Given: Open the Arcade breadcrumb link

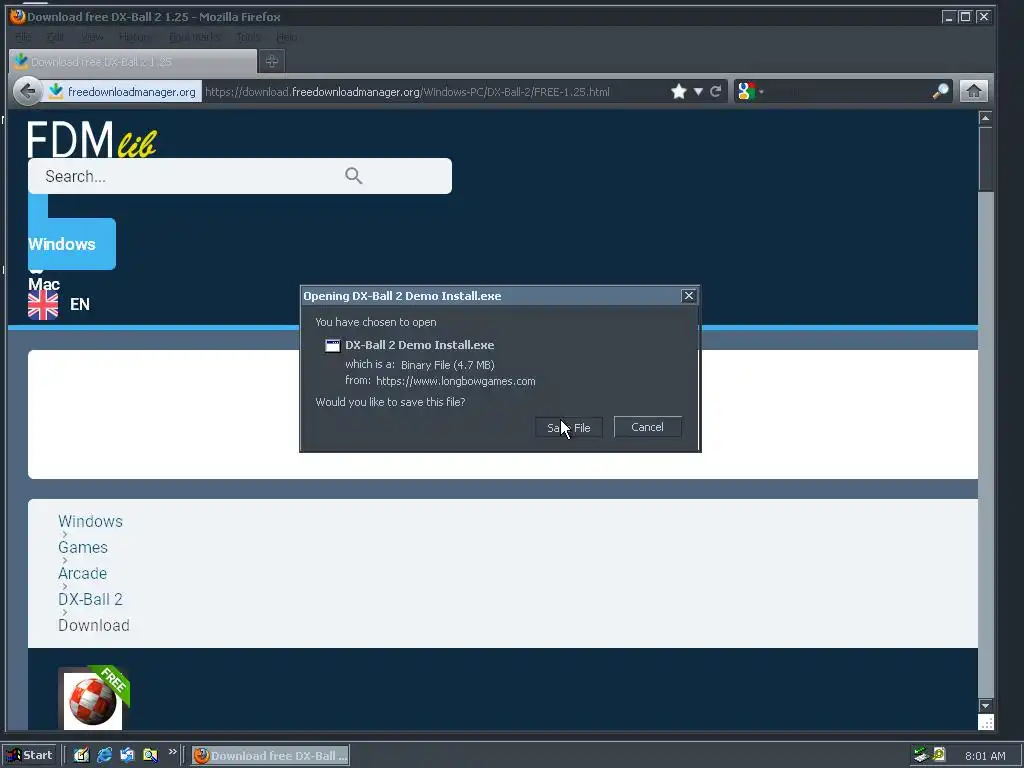Looking at the screenshot, I should 82,573.
